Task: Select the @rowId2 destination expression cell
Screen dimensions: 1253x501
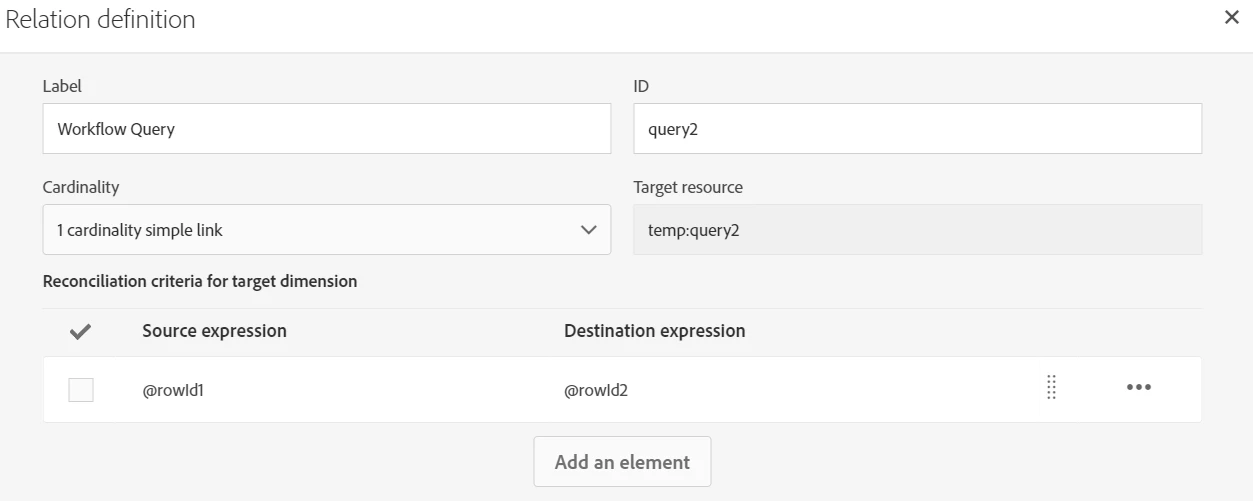Action: [596, 390]
